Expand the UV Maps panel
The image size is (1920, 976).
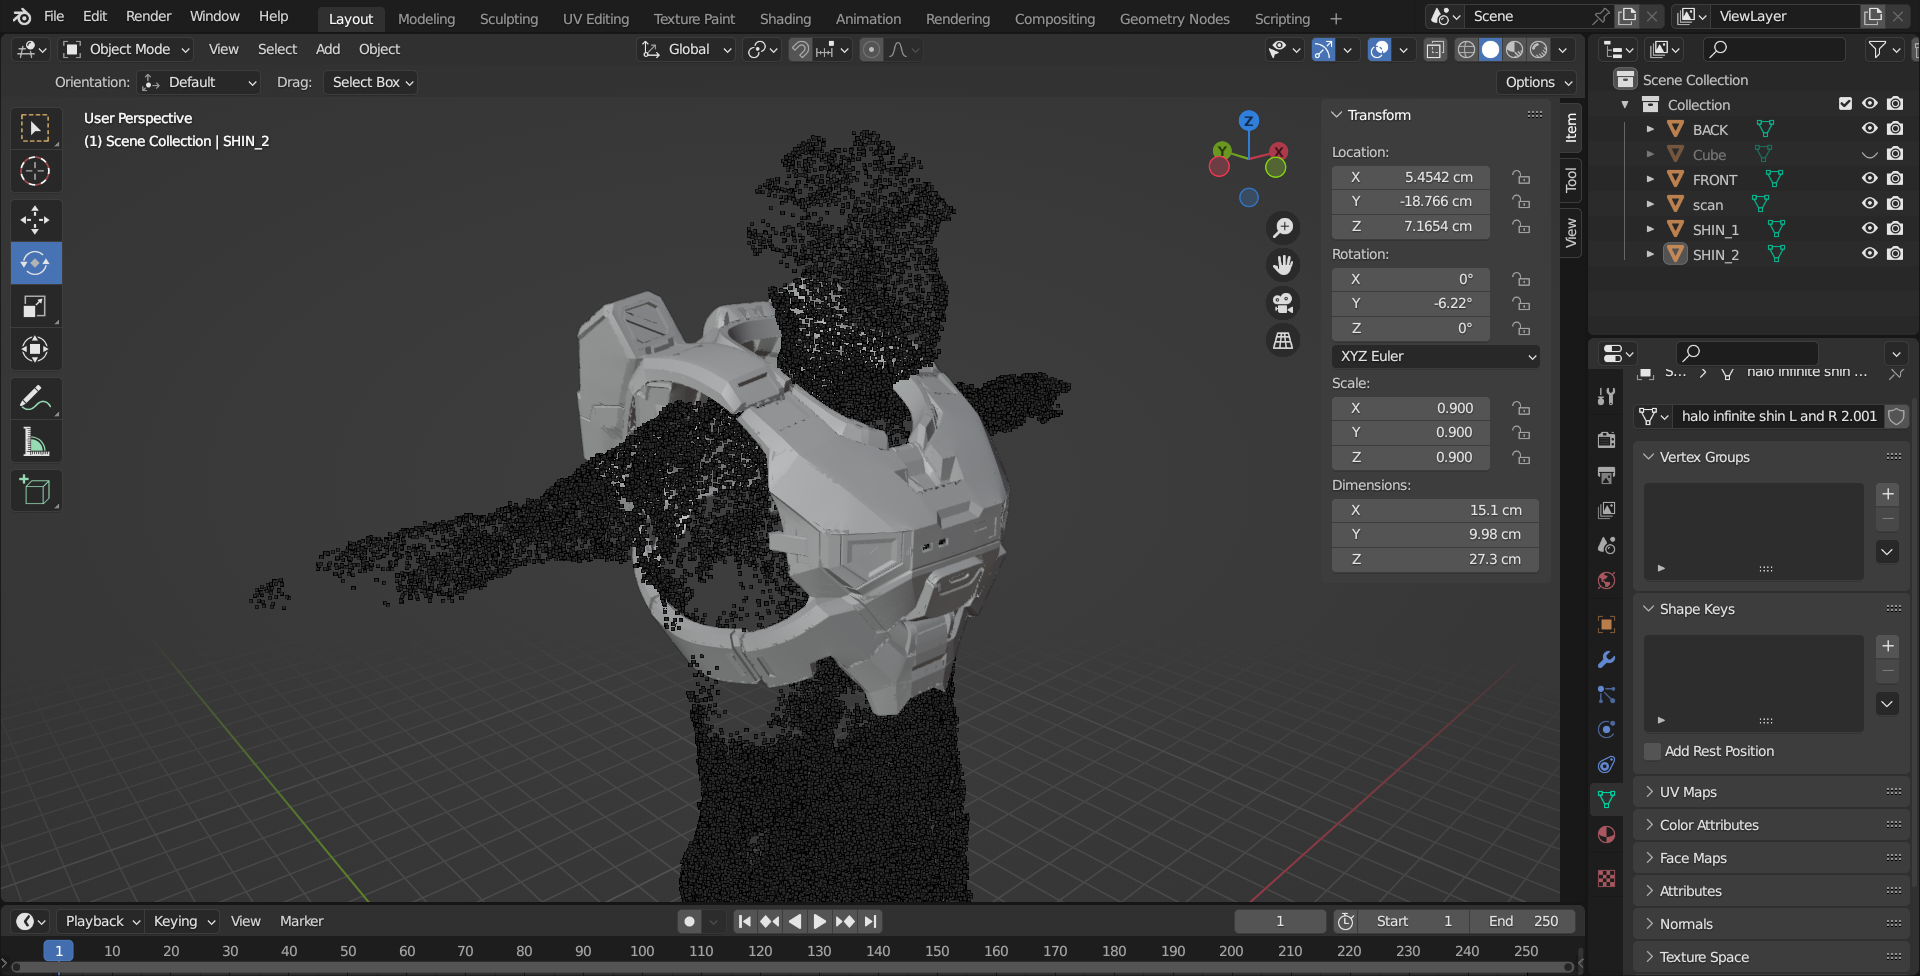[x=1688, y=792]
